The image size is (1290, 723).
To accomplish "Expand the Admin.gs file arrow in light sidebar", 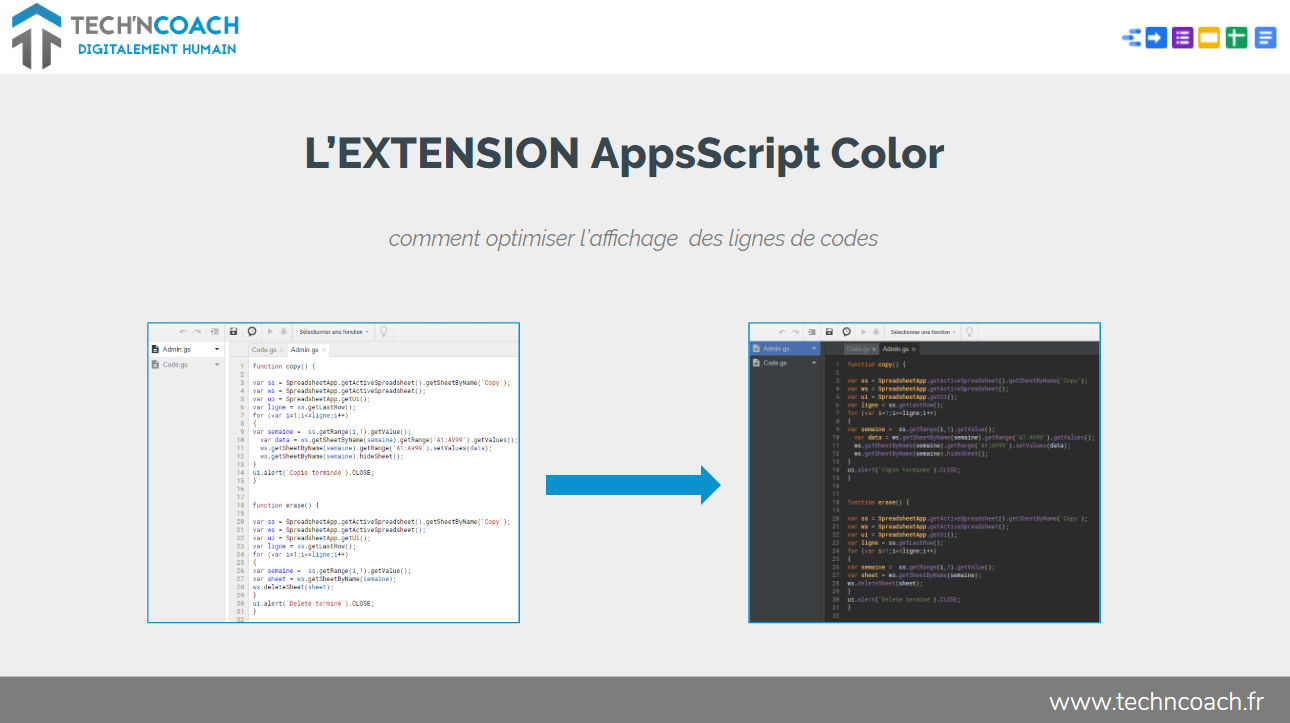I will pos(217,349).
